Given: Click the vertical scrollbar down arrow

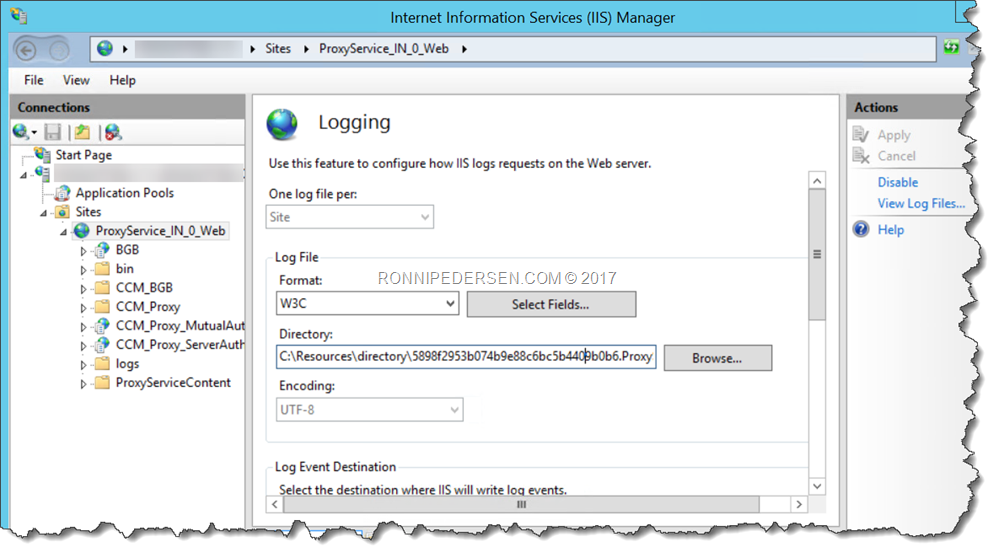Looking at the screenshot, I should point(817,486).
